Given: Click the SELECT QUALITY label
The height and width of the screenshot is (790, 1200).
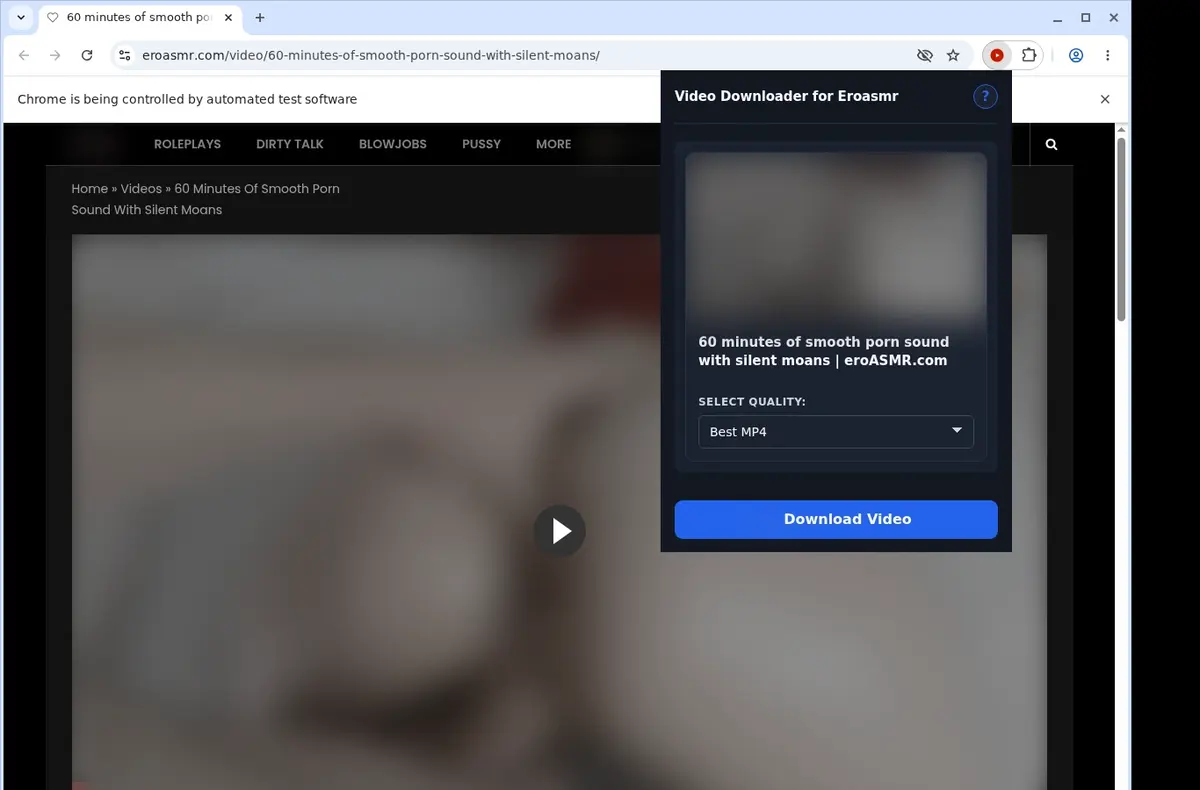Looking at the screenshot, I should 752,402.
